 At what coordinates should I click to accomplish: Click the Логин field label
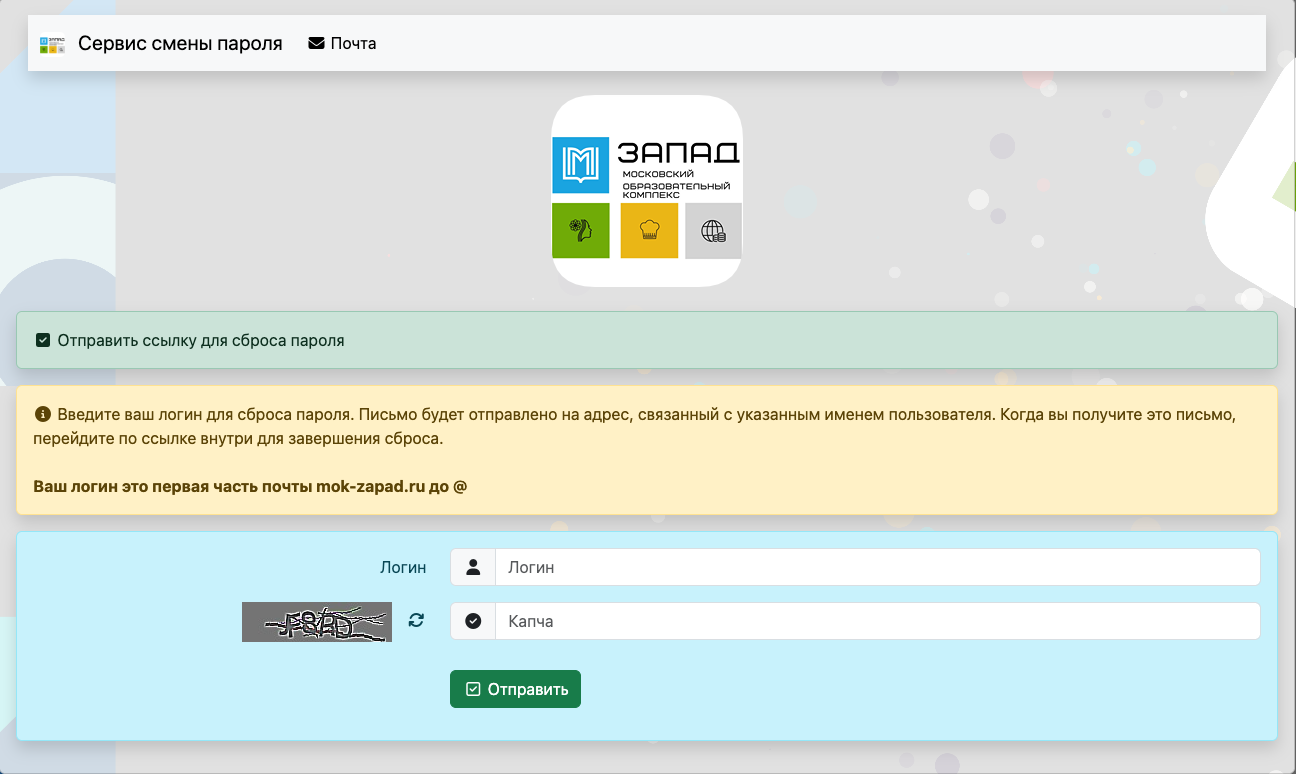coord(403,567)
